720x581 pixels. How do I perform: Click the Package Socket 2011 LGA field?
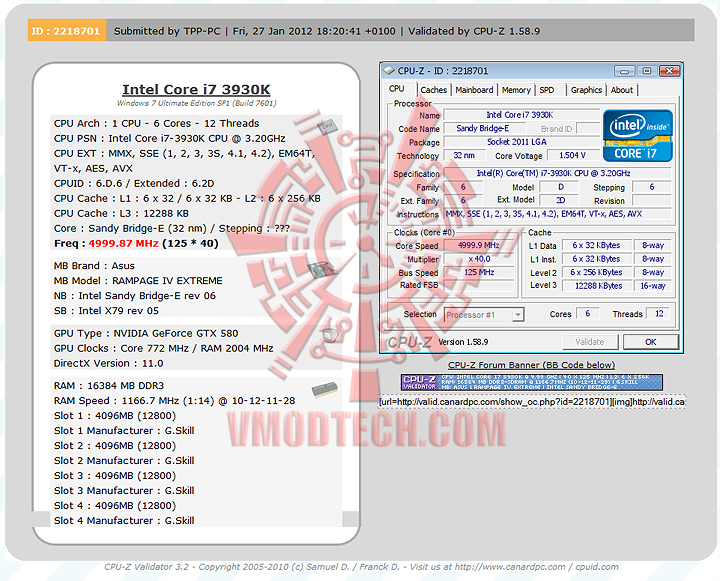pos(521,142)
